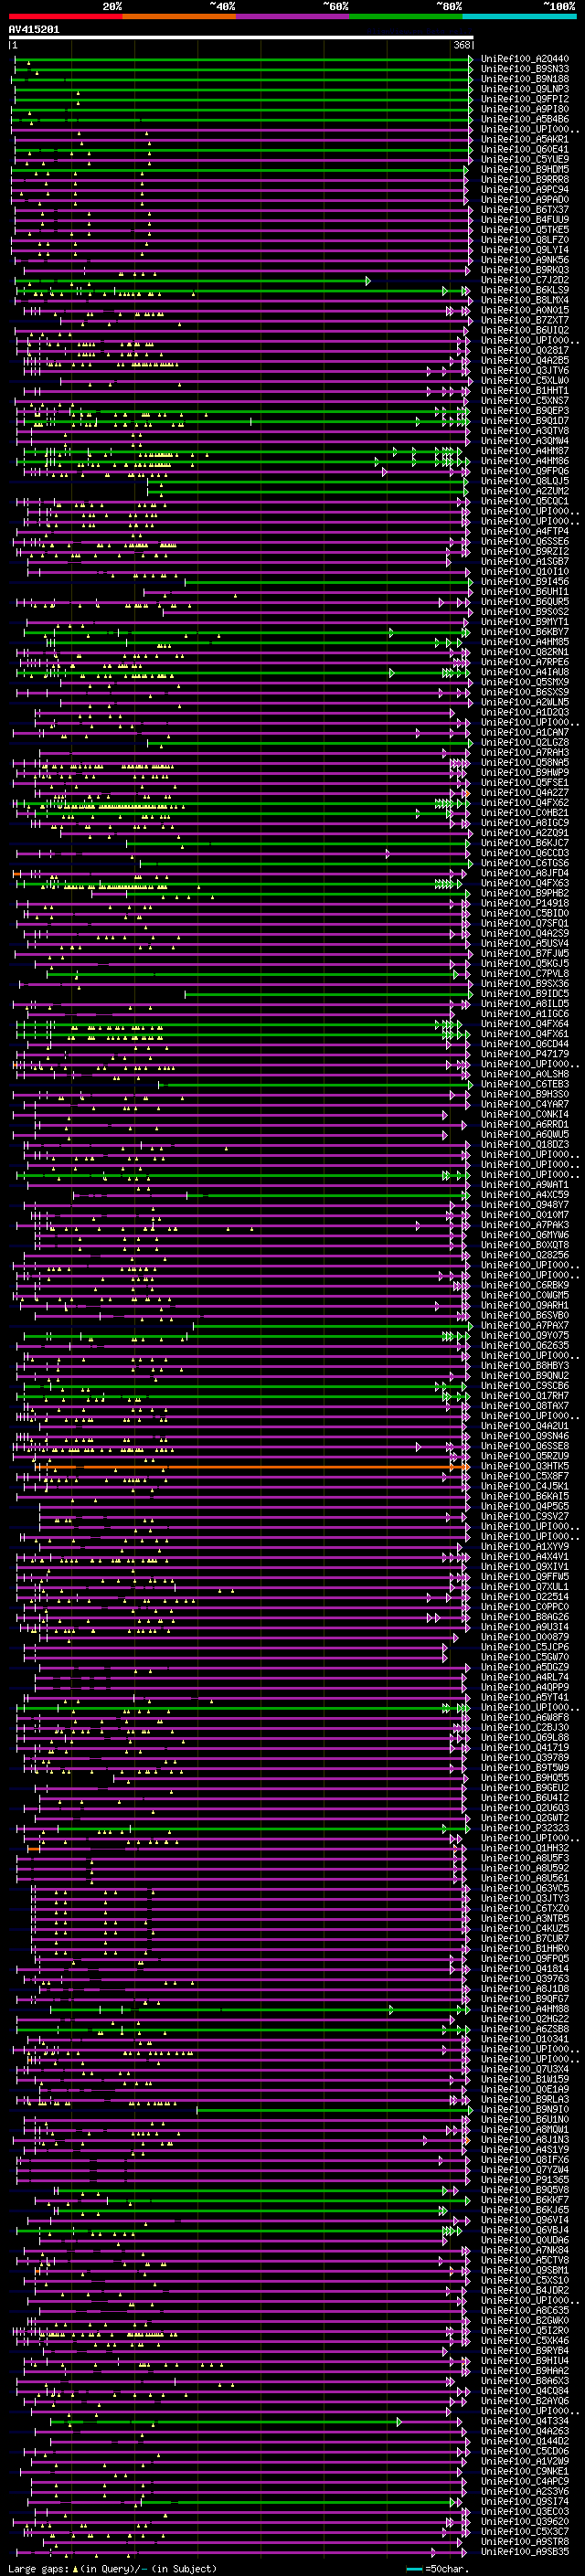Click the red 20% identity legend bar

[65, 16]
